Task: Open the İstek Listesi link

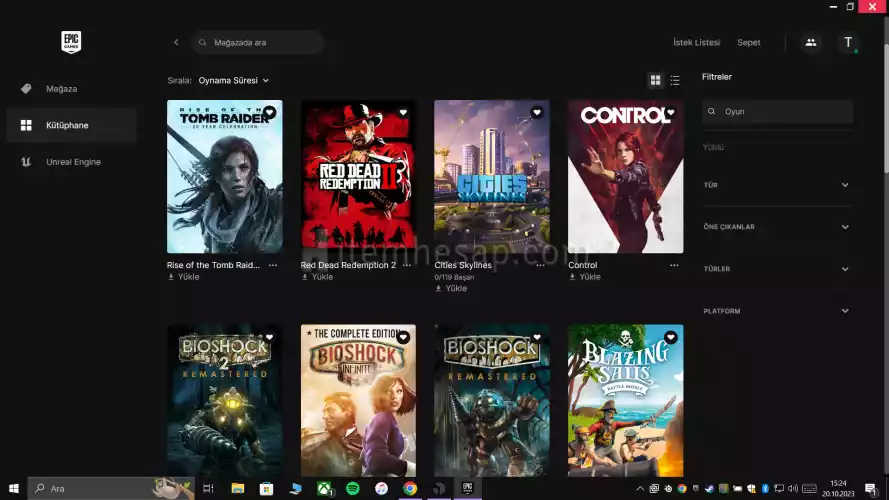Action: pyautogui.click(x=696, y=43)
